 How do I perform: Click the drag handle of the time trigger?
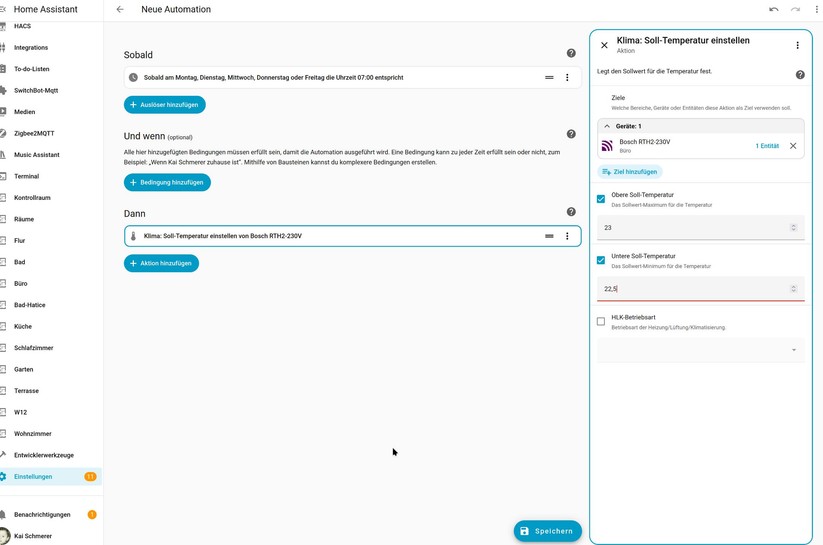pyautogui.click(x=549, y=77)
